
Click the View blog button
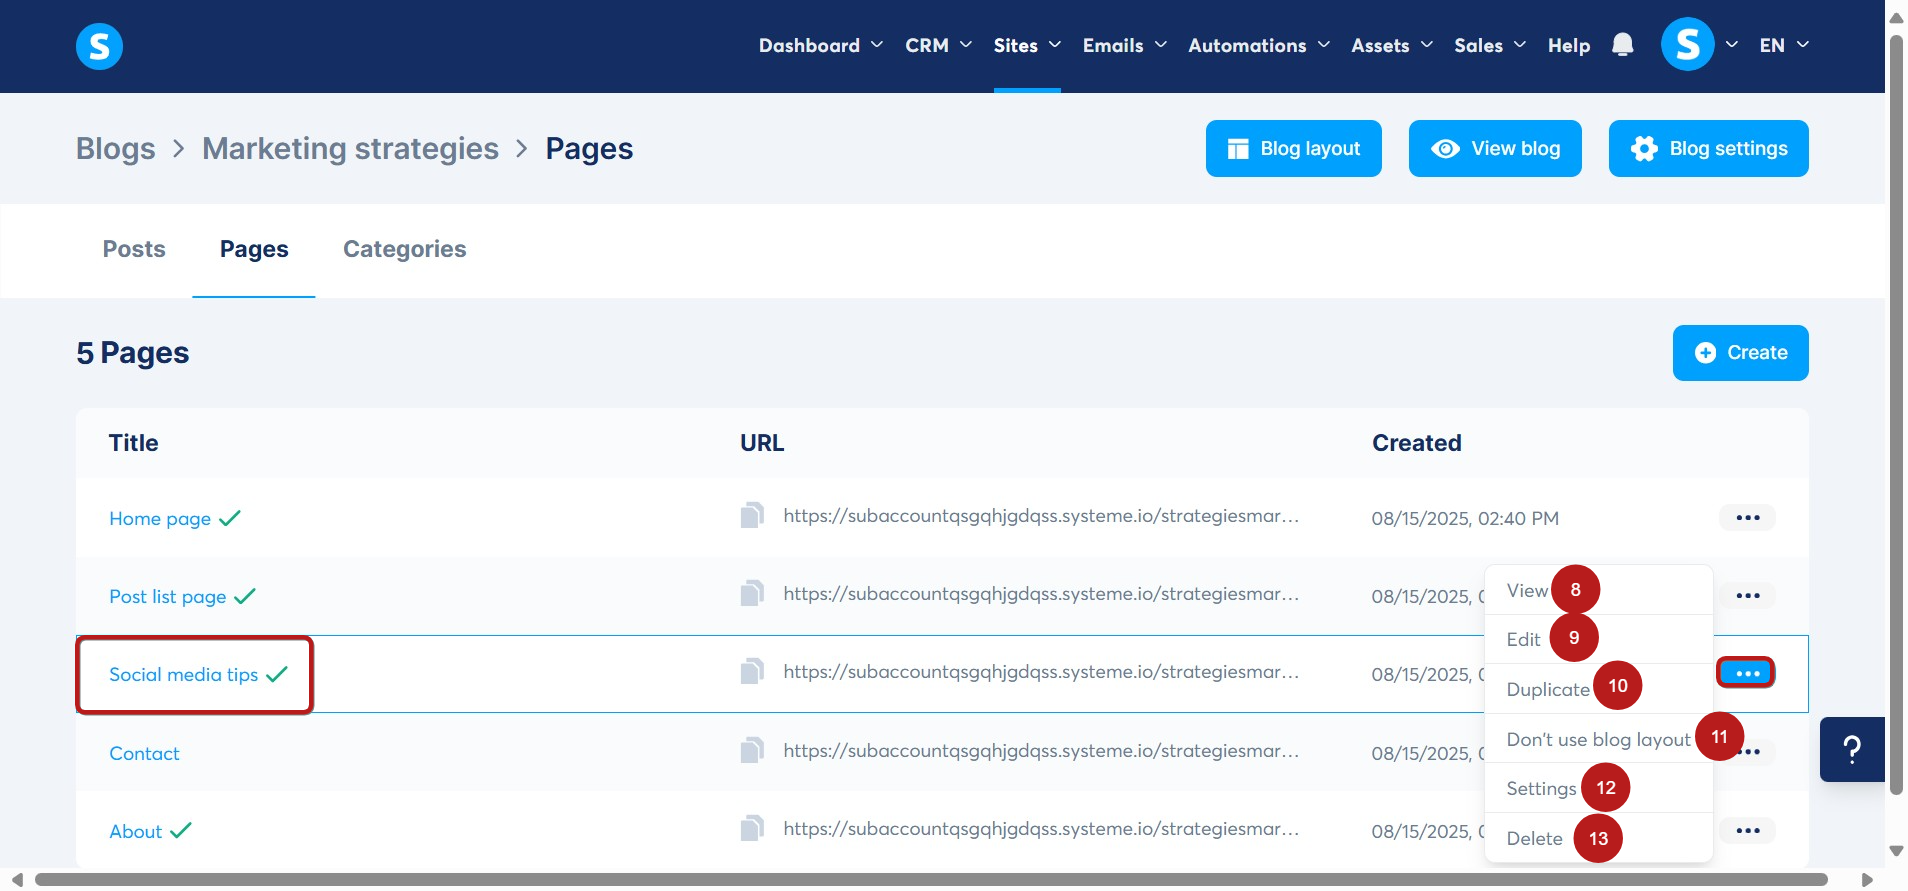[x=1495, y=148]
